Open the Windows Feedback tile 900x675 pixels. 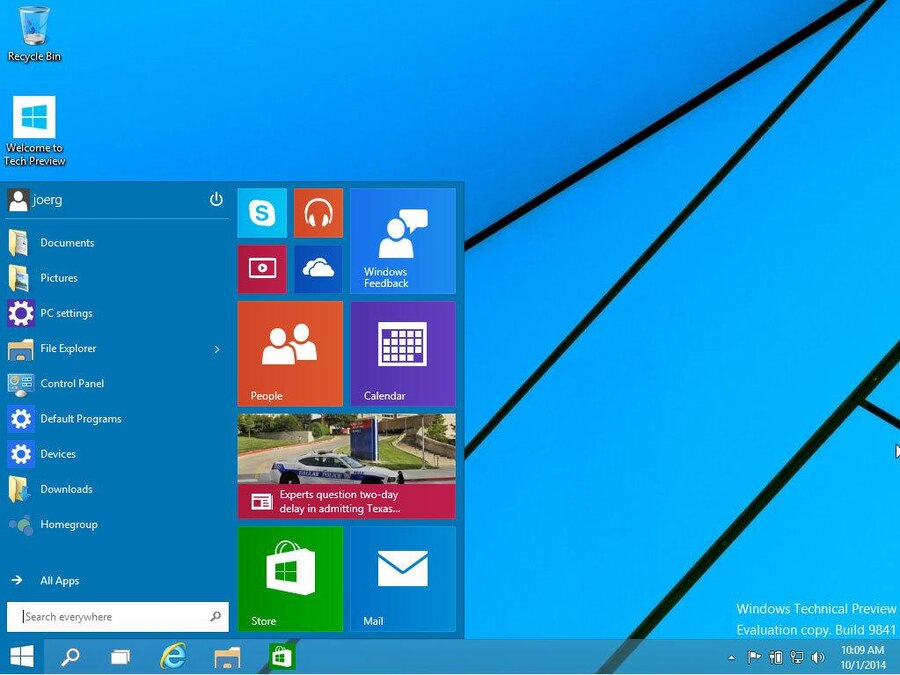click(x=401, y=240)
